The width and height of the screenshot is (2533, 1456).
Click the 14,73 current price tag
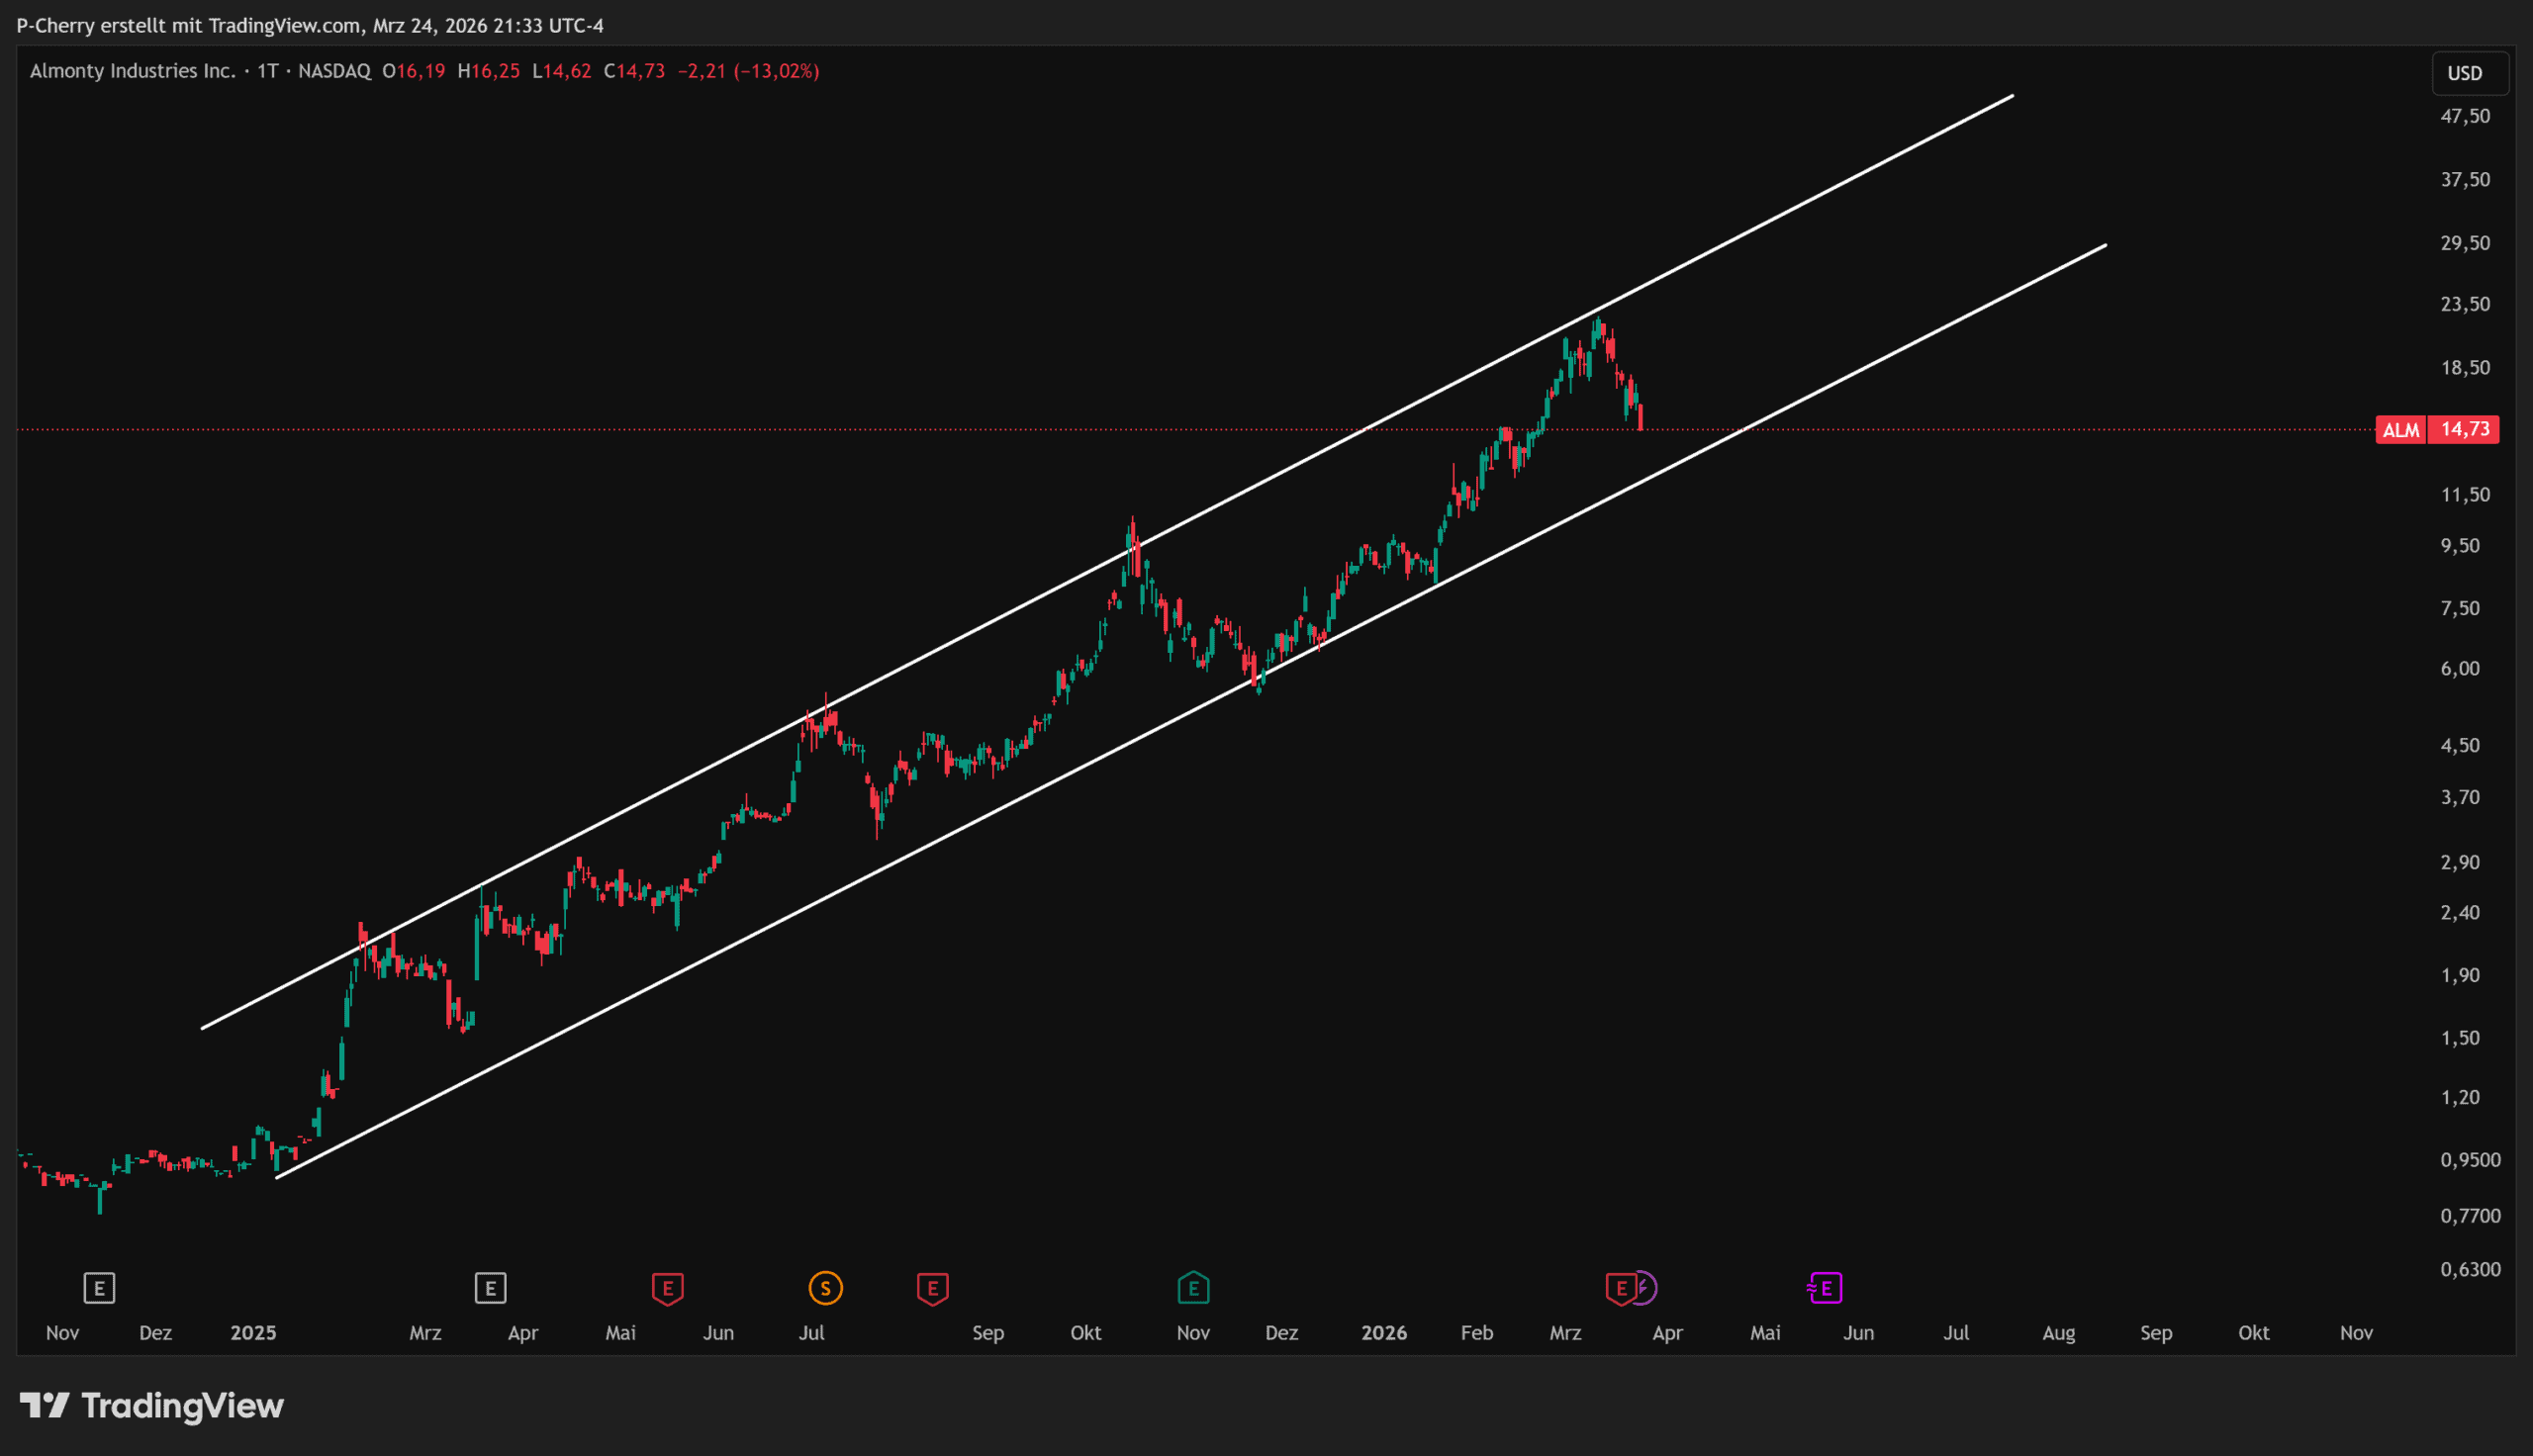(2465, 430)
